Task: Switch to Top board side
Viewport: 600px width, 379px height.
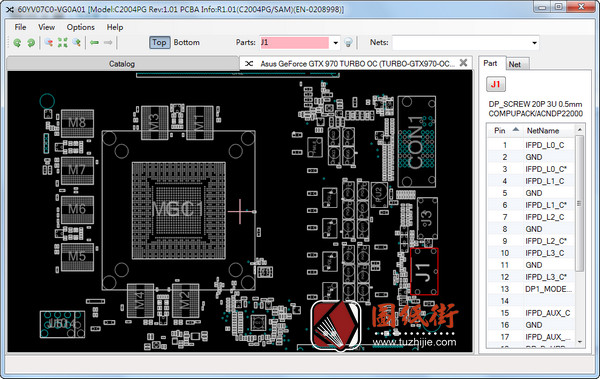Action: [x=159, y=42]
